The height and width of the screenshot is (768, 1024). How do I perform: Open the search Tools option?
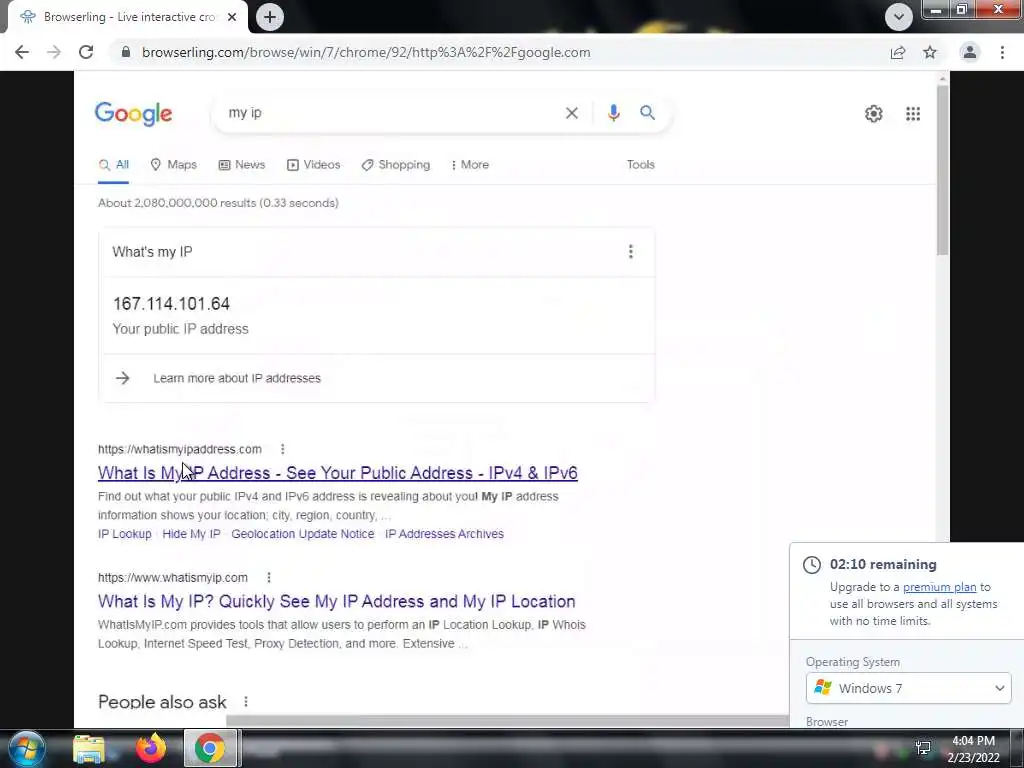pos(641,165)
